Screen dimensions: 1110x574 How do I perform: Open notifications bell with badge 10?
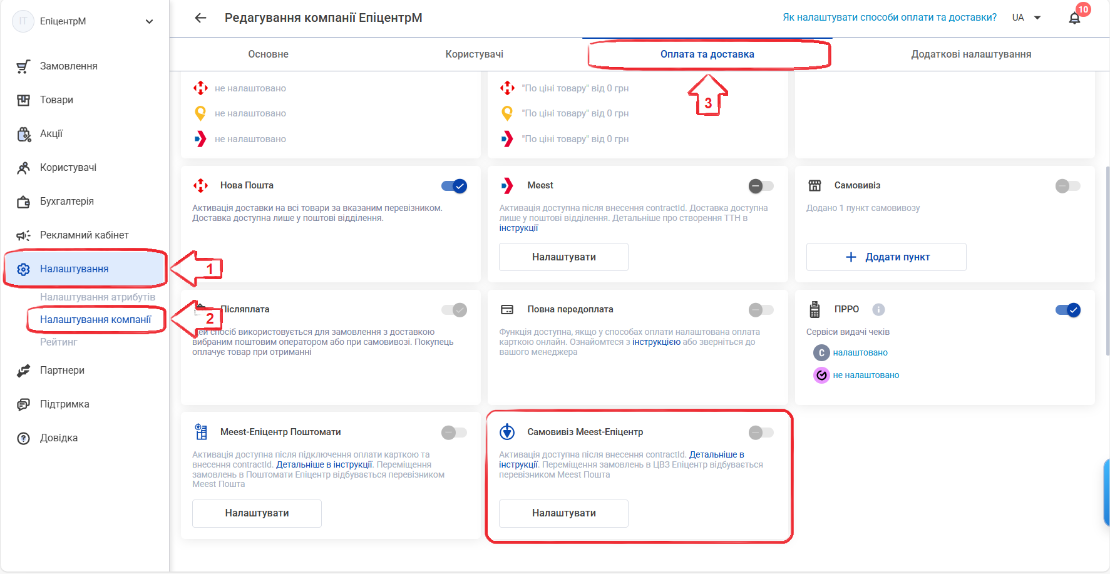click(1075, 17)
